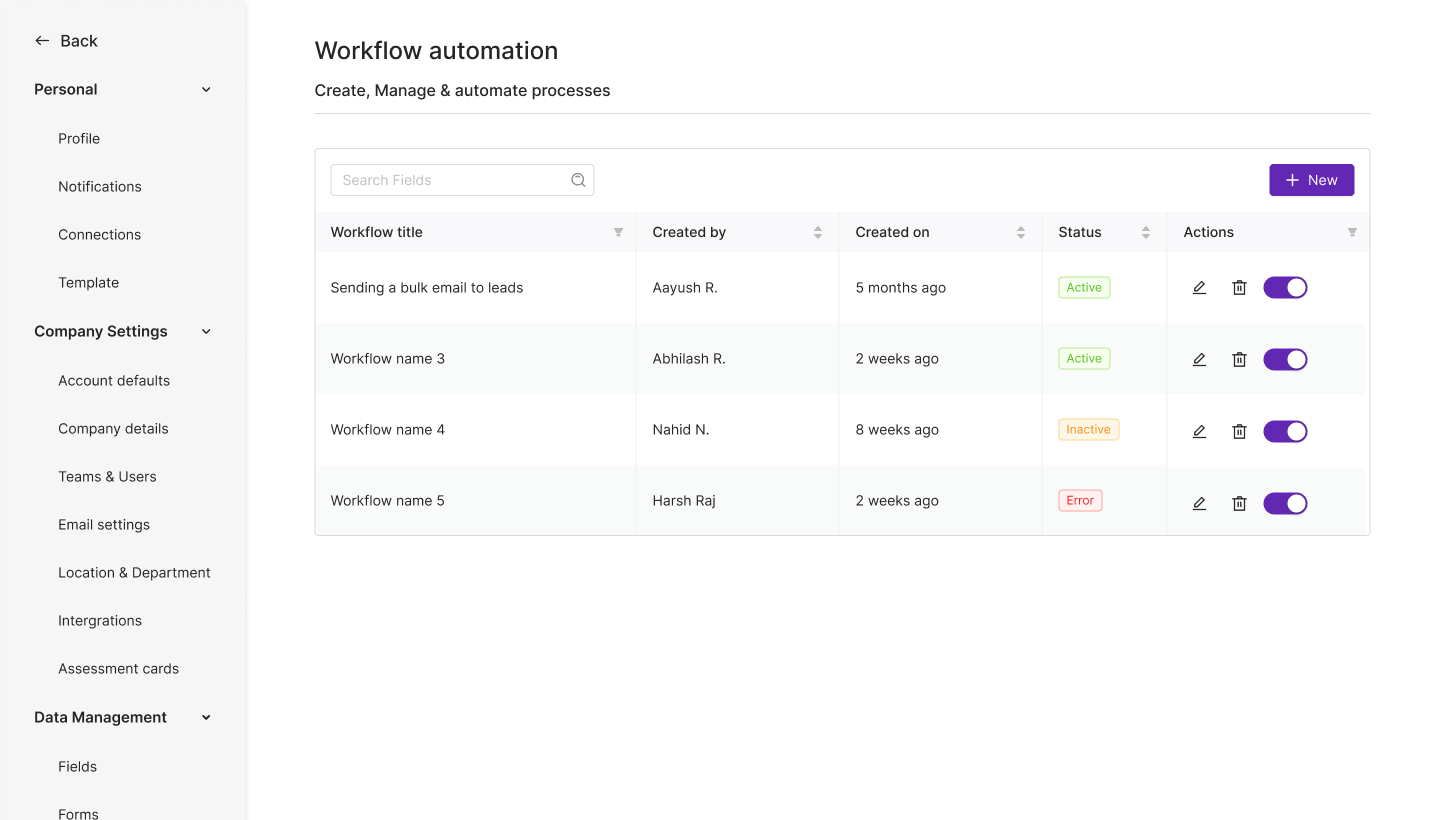
Task: Collapse the Company Settings section
Action: [x=206, y=331]
